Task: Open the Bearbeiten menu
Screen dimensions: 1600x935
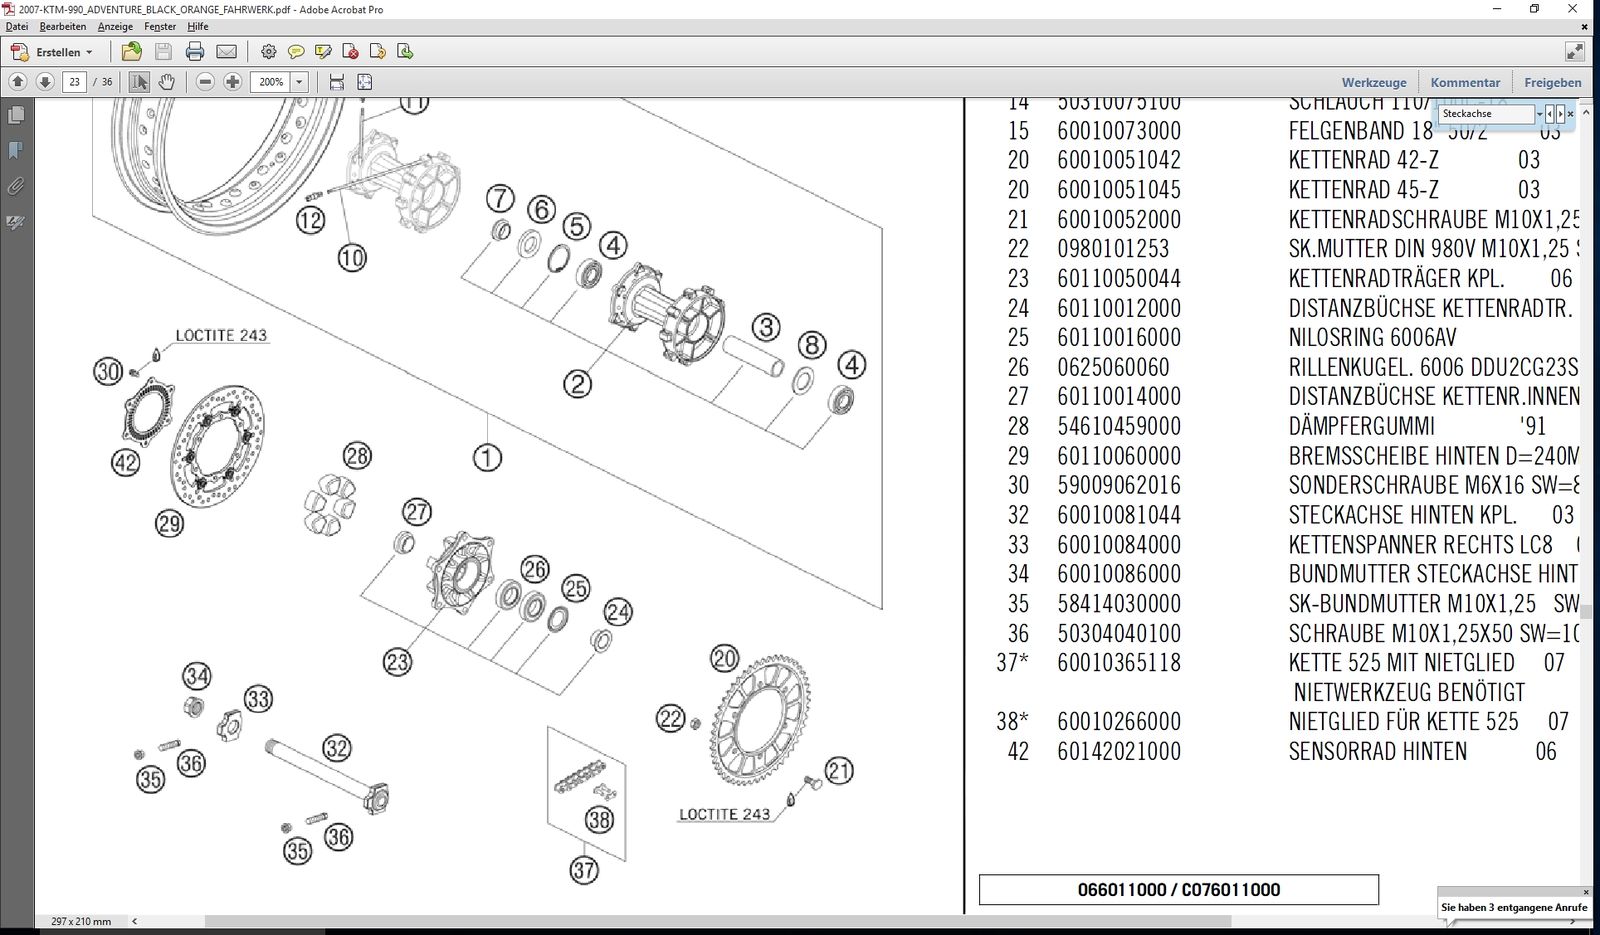Action: click(x=63, y=27)
